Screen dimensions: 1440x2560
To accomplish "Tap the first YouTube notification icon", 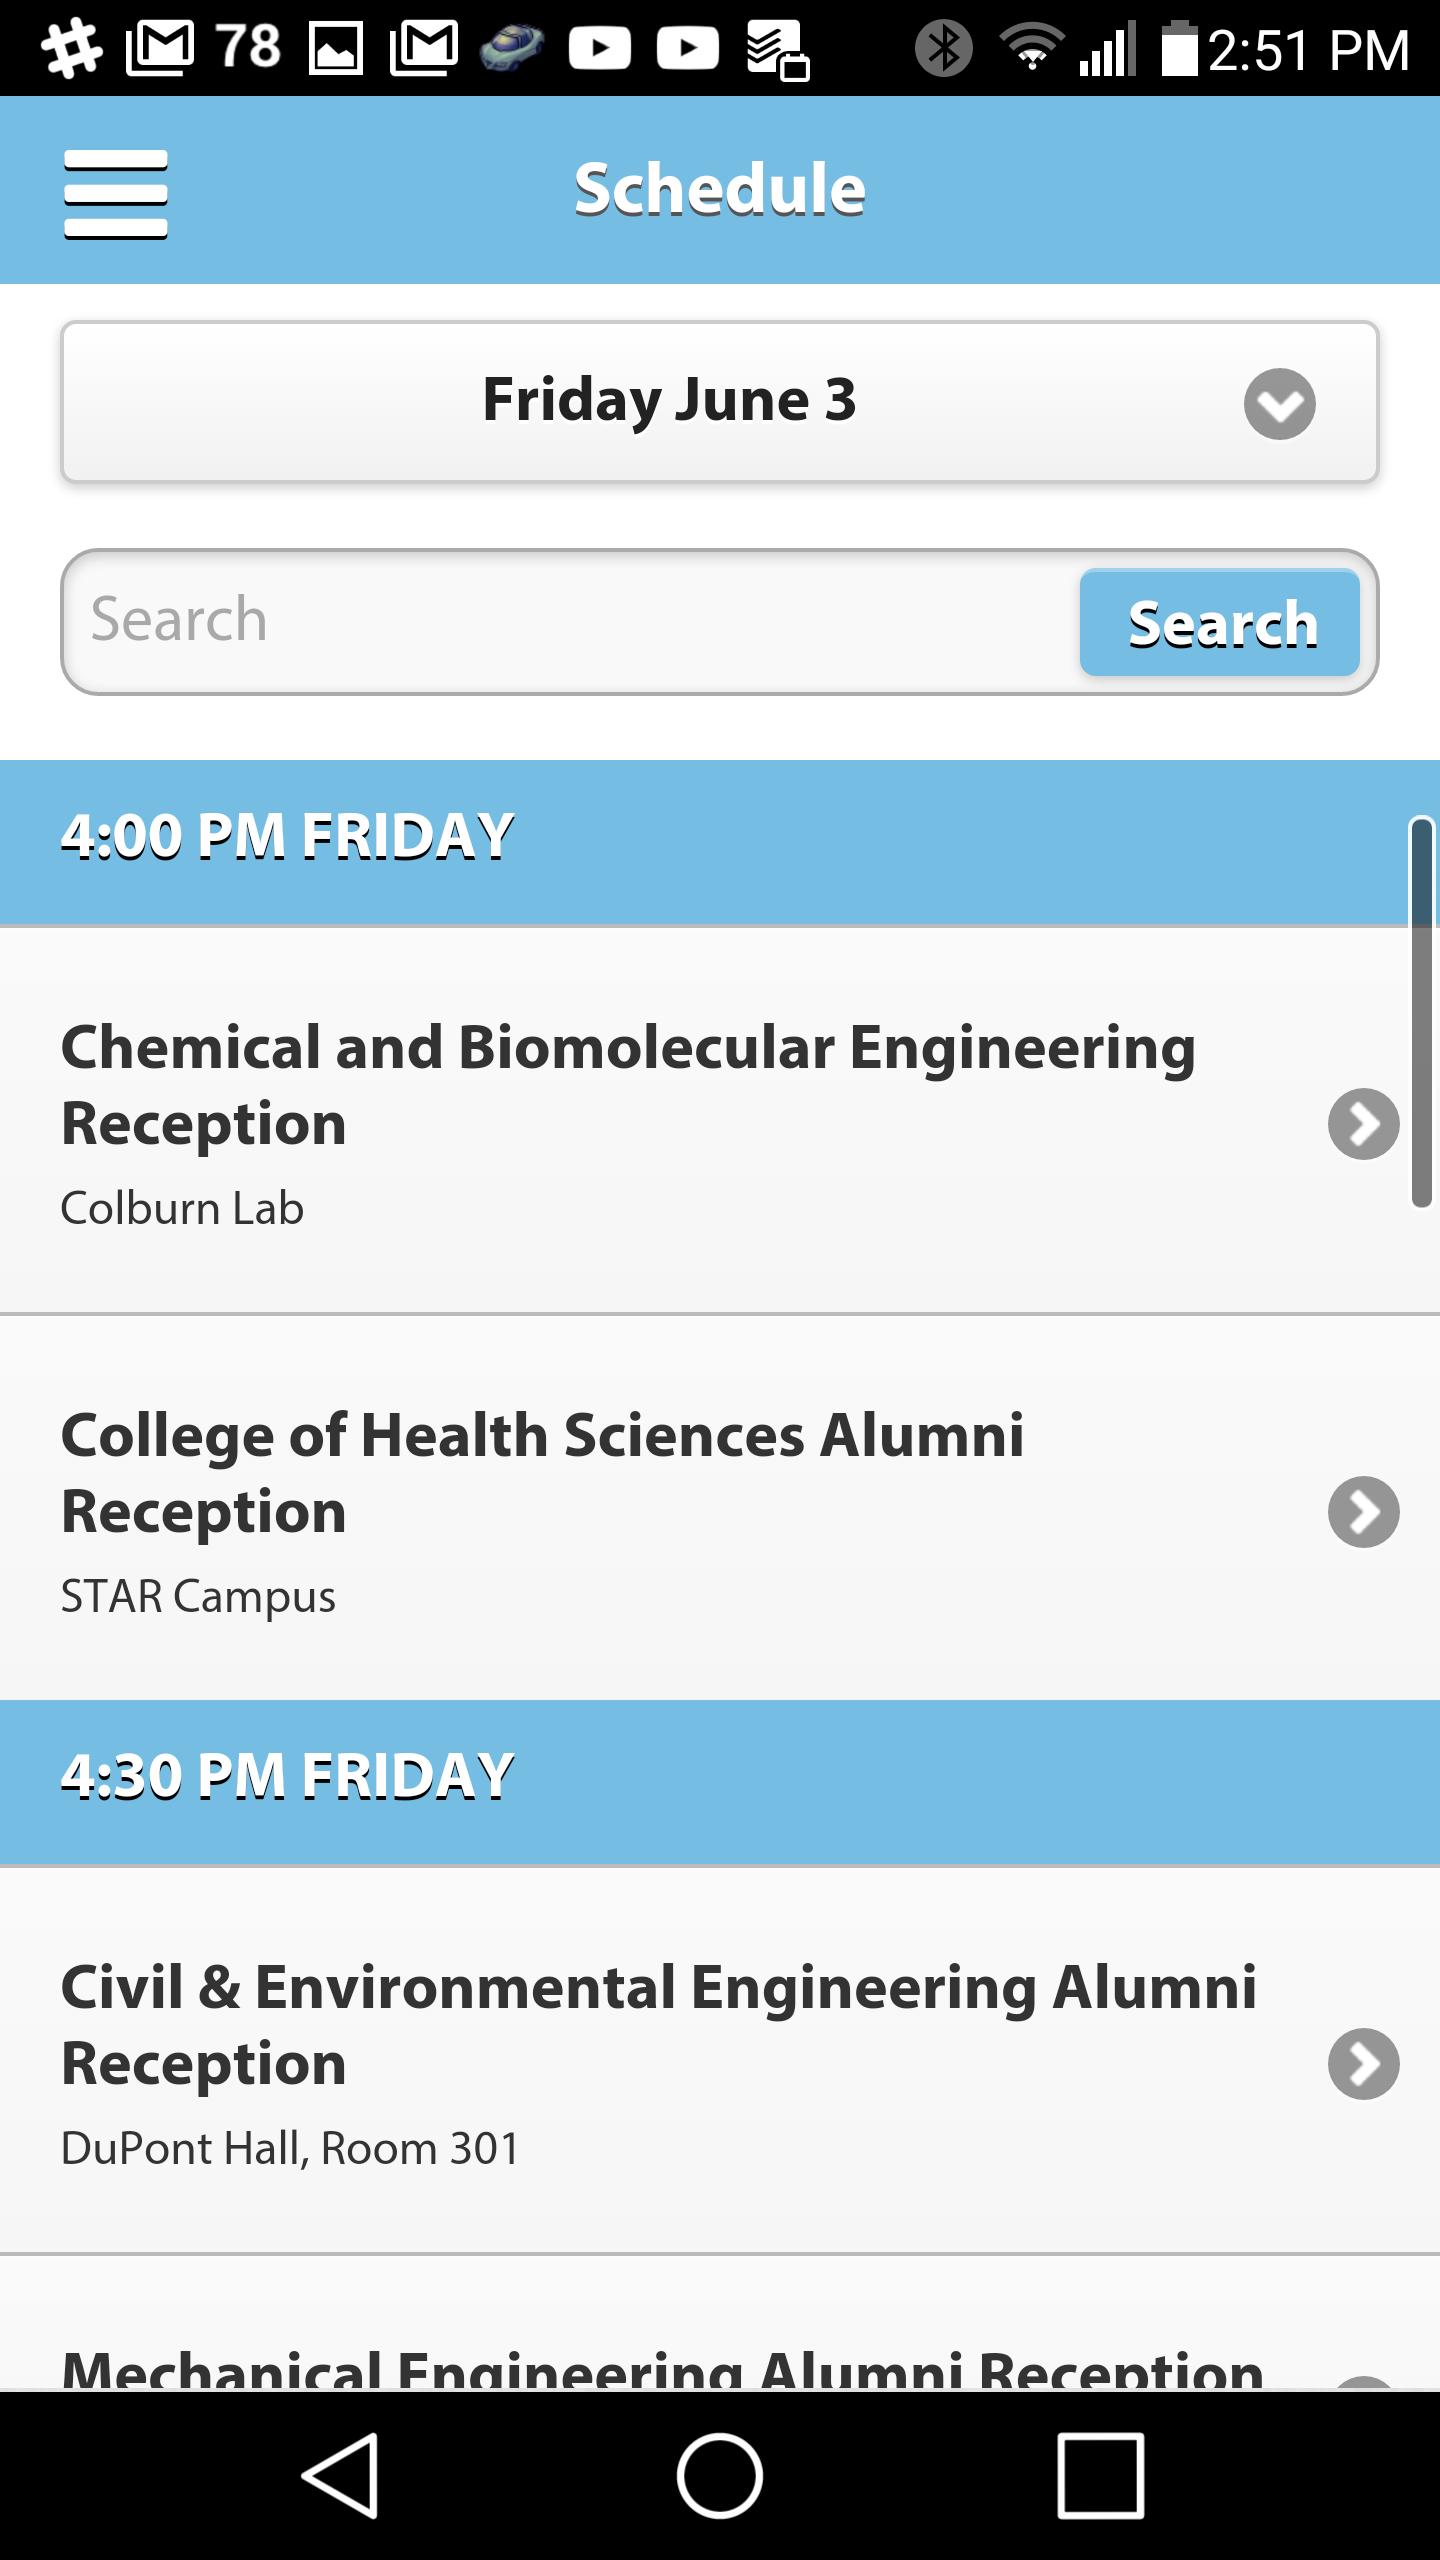I will (x=599, y=48).
